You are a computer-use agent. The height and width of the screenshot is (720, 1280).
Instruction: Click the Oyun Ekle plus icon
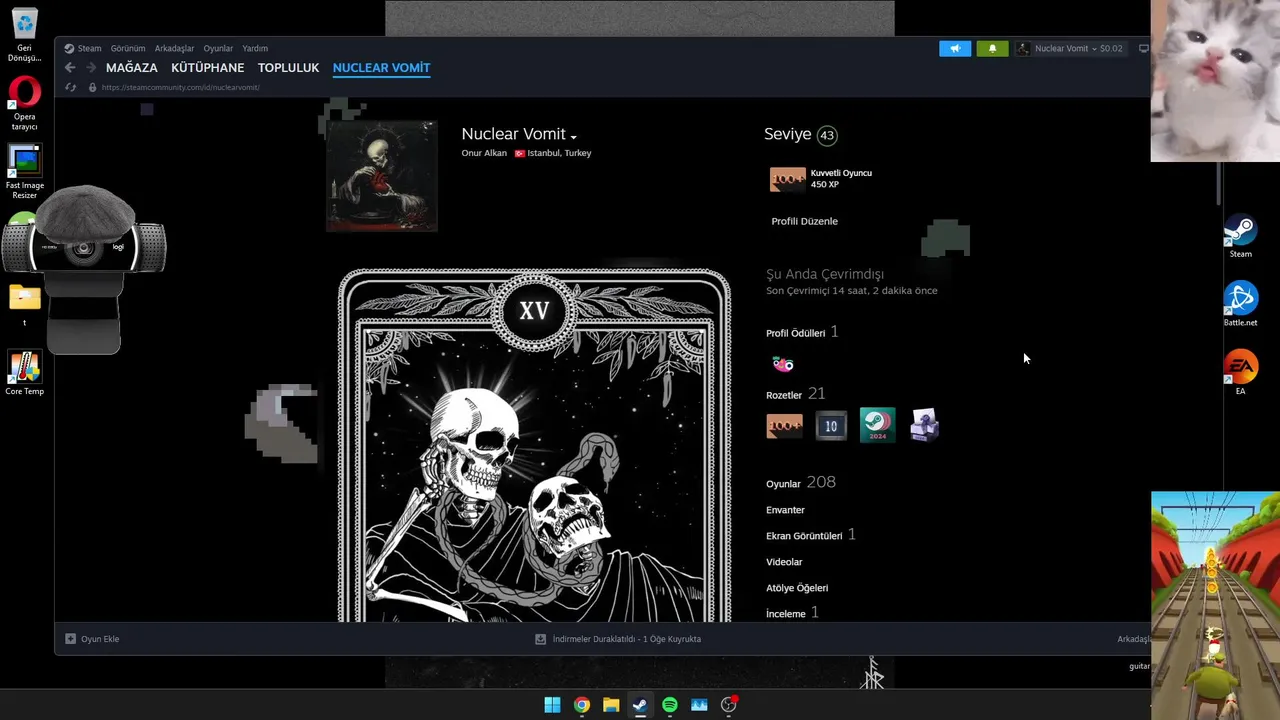tap(70, 639)
